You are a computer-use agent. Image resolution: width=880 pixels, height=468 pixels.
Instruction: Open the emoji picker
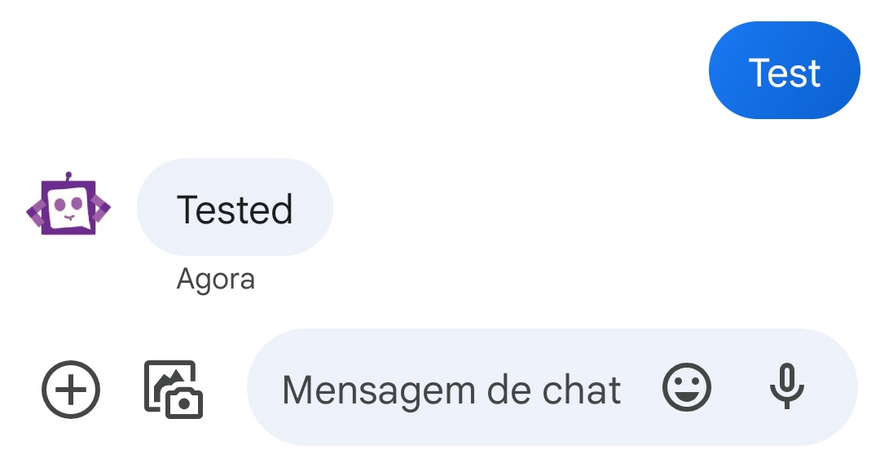pos(687,387)
